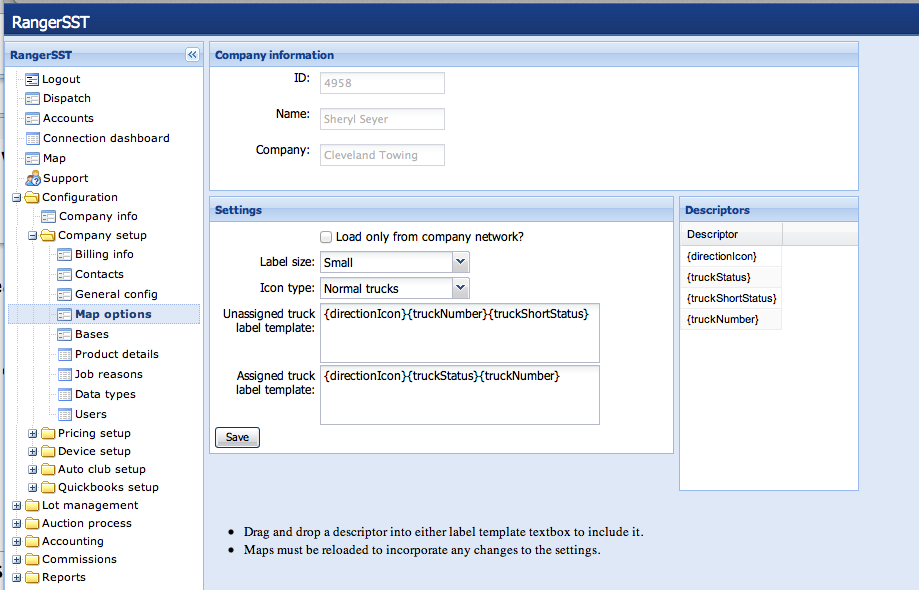Click the Users page icon

coord(65,414)
